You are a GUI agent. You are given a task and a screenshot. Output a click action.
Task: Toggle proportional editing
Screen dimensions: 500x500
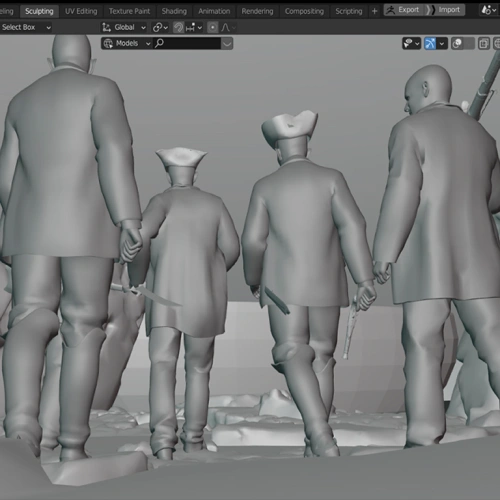(213, 27)
